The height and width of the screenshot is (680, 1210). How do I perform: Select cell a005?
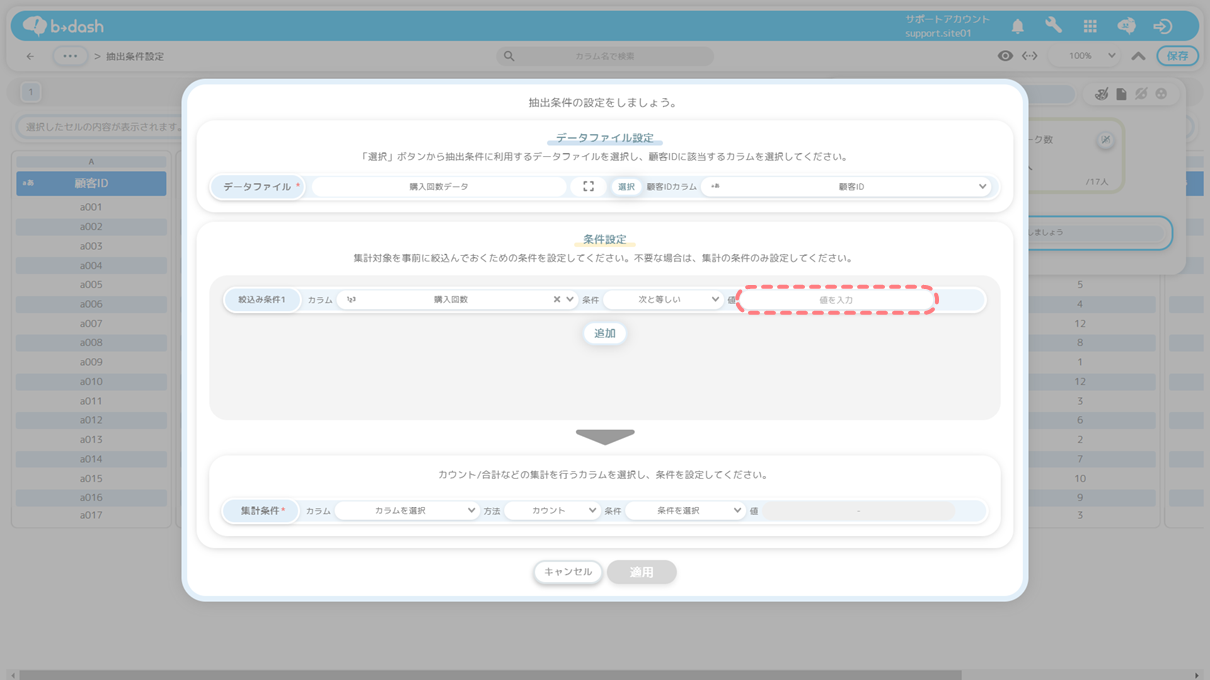[91, 285]
